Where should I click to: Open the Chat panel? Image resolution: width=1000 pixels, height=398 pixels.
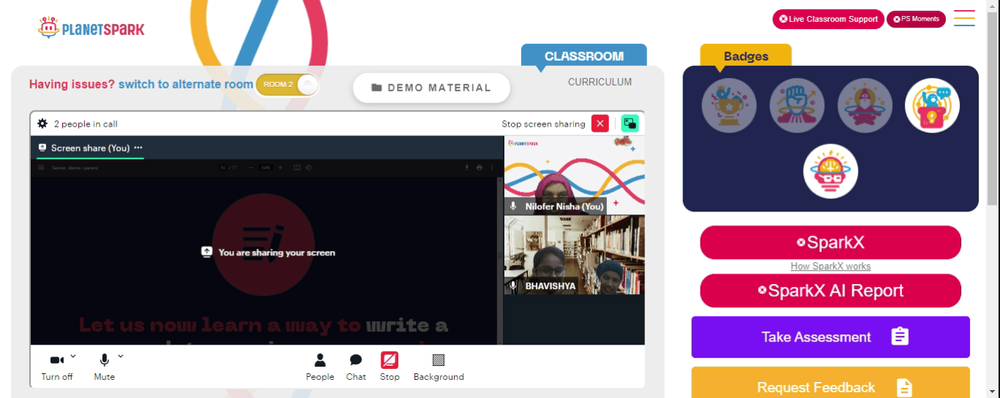(356, 367)
